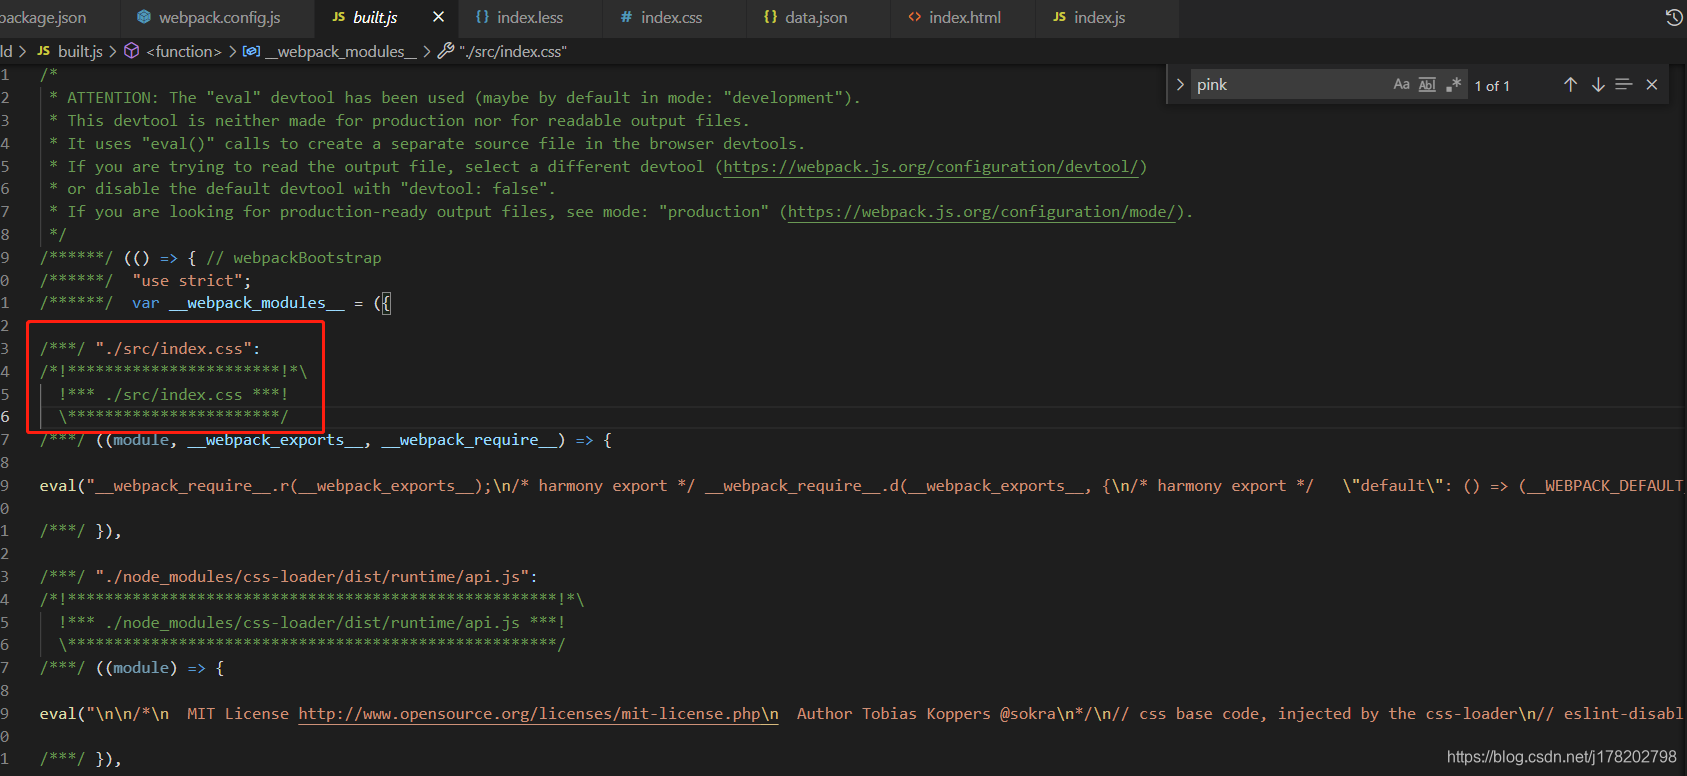
Task: Close the built.js tab
Action: (438, 17)
